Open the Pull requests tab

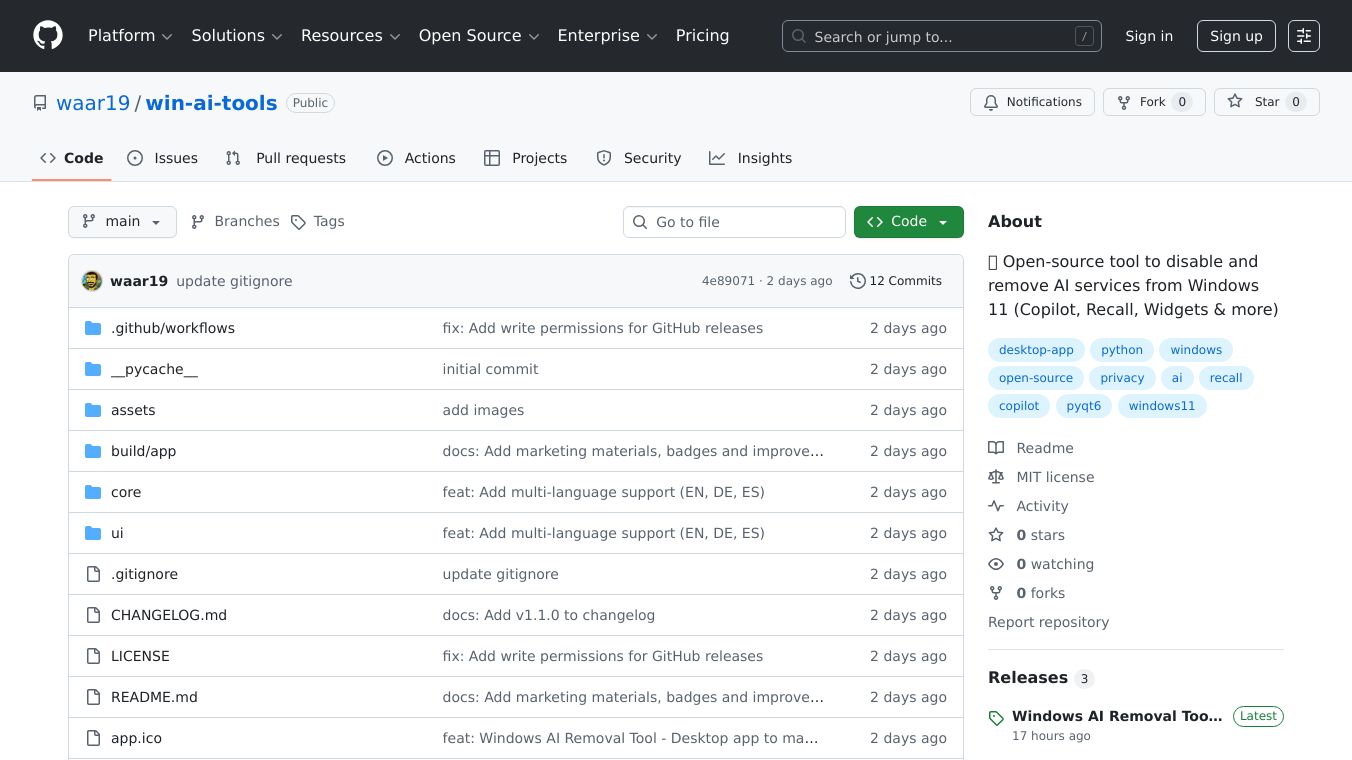(286, 158)
